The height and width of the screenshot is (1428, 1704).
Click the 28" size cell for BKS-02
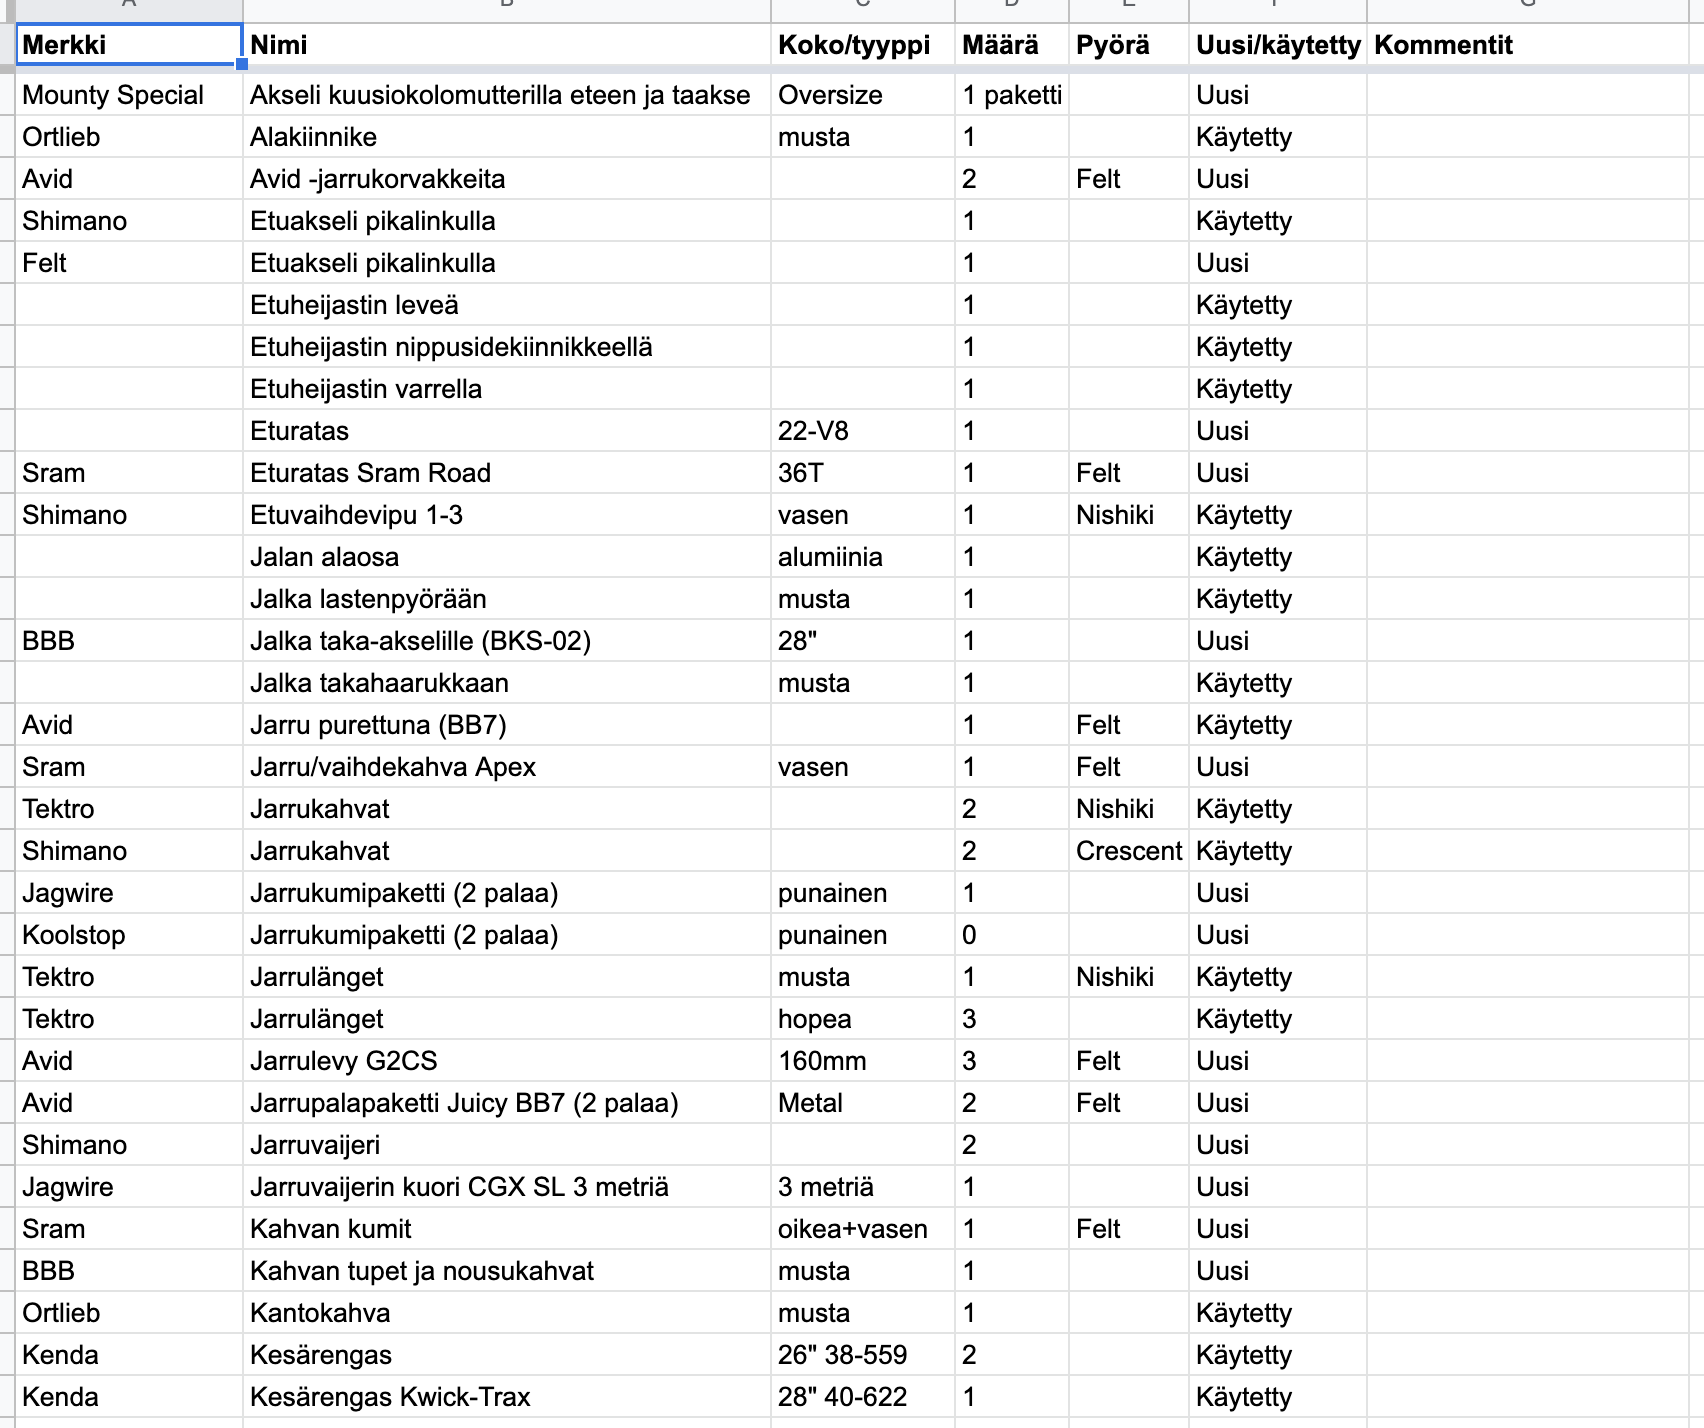pyautogui.click(x=863, y=641)
